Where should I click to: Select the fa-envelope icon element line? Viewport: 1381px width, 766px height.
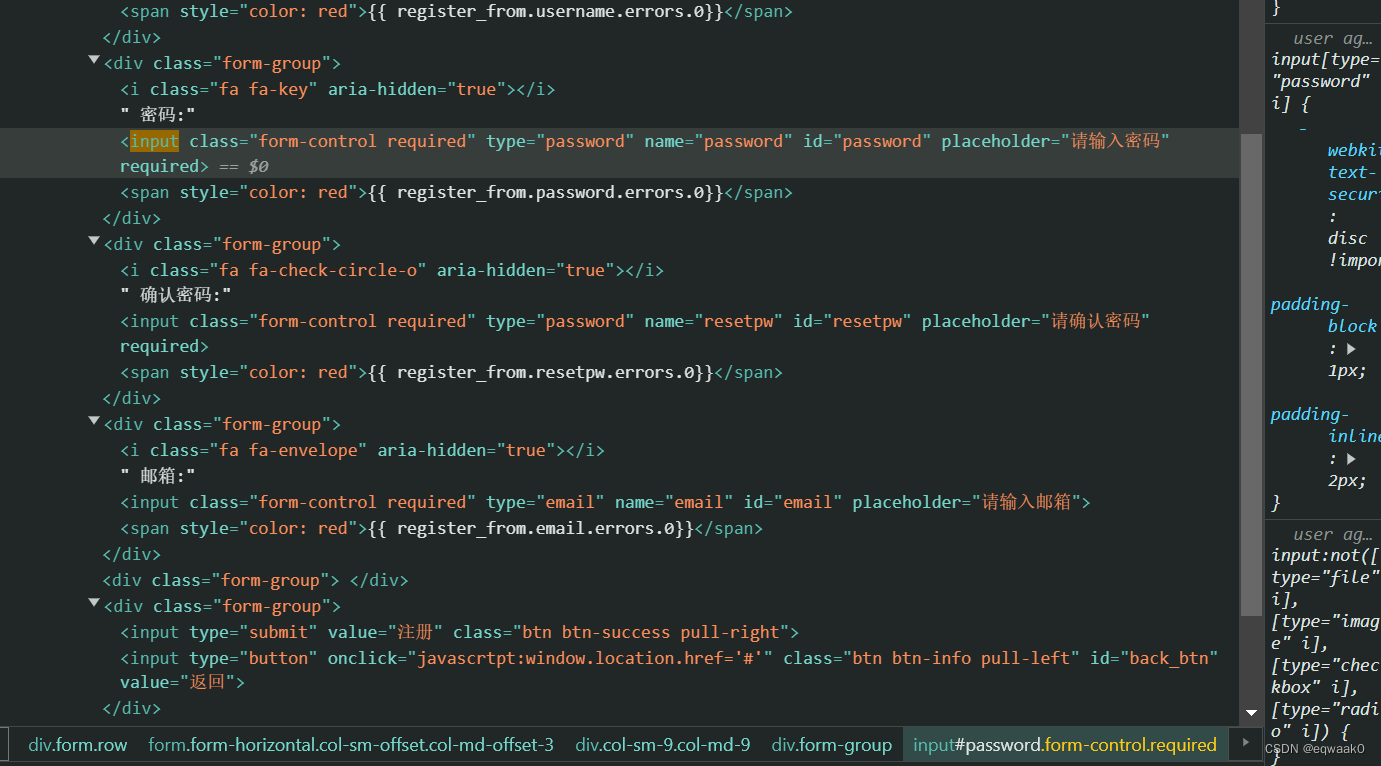coord(362,450)
